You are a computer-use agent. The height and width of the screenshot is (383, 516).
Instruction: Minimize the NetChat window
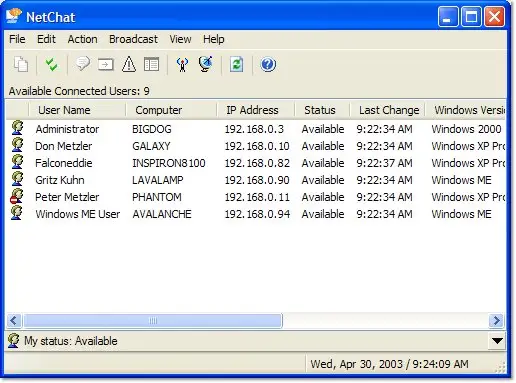click(x=448, y=16)
